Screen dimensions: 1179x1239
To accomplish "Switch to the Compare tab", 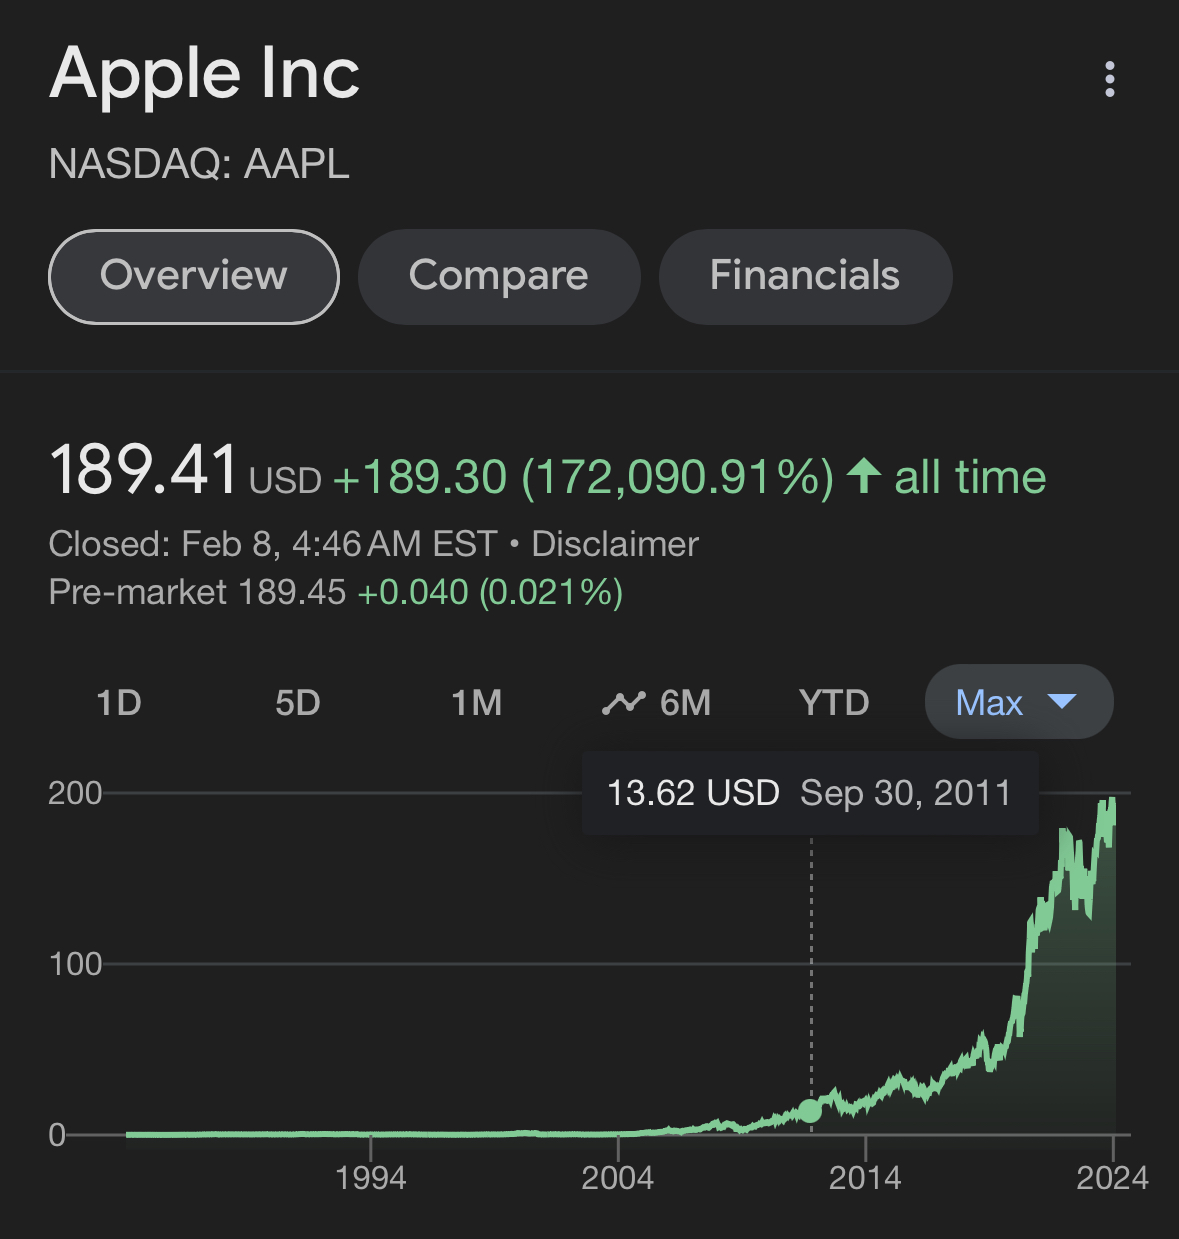I will pyautogui.click(x=499, y=276).
